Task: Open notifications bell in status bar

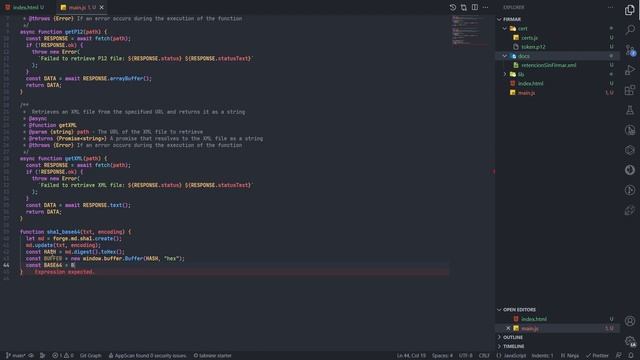Action: (631, 356)
